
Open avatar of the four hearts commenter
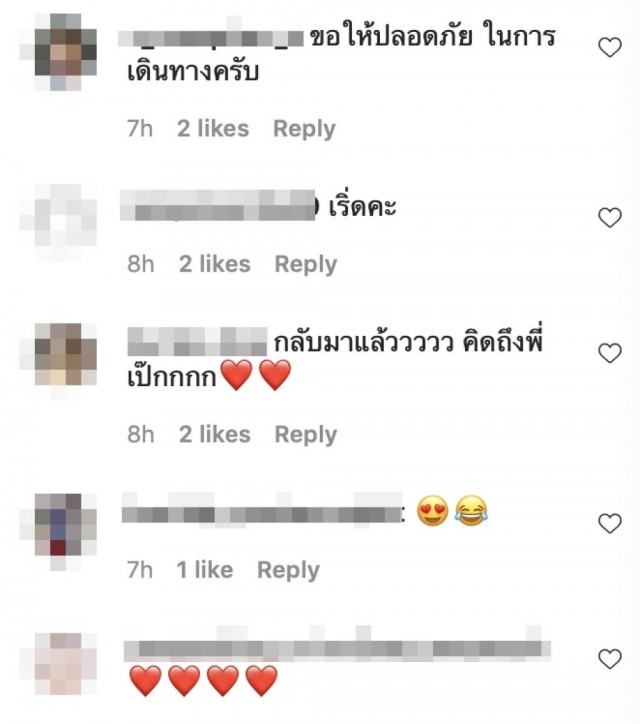pyautogui.click(x=66, y=664)
